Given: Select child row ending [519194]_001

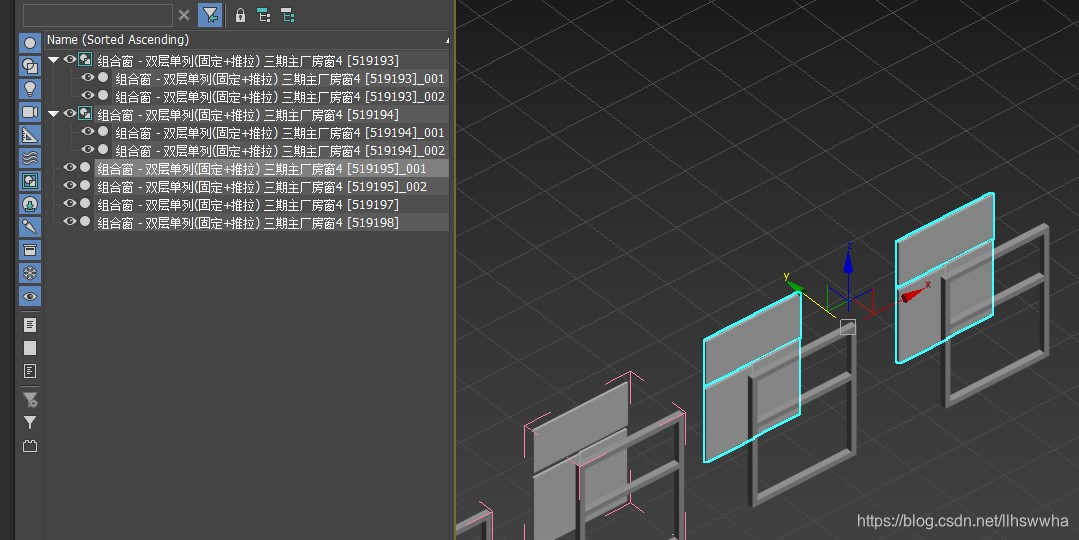Looking at the screenshot, I should click(279, 132).
